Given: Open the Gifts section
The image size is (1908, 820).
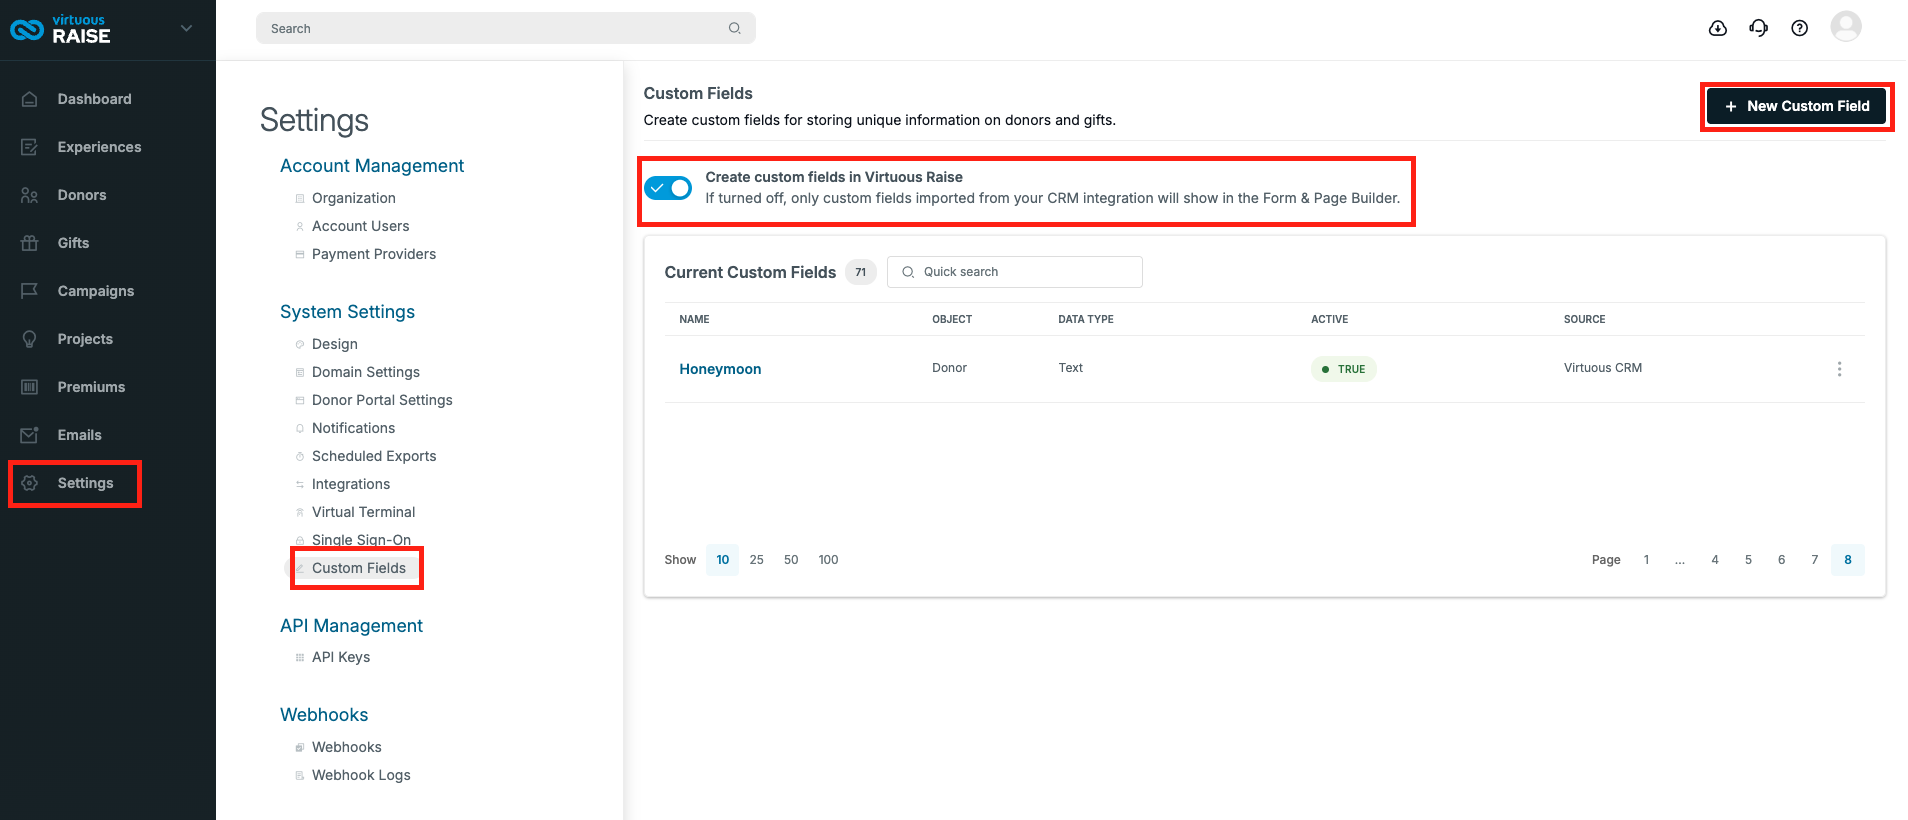Looking at the screenshot, I should [73, 243].
